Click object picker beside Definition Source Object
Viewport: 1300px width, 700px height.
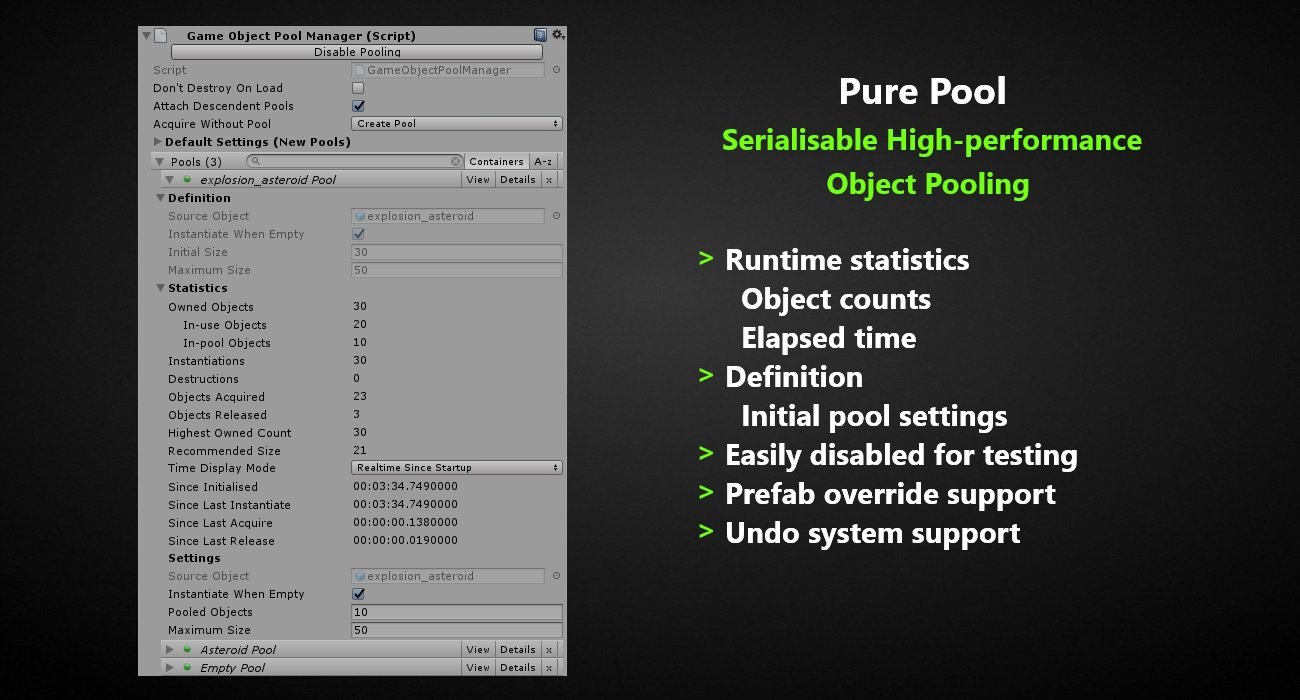tap(557, 216)
